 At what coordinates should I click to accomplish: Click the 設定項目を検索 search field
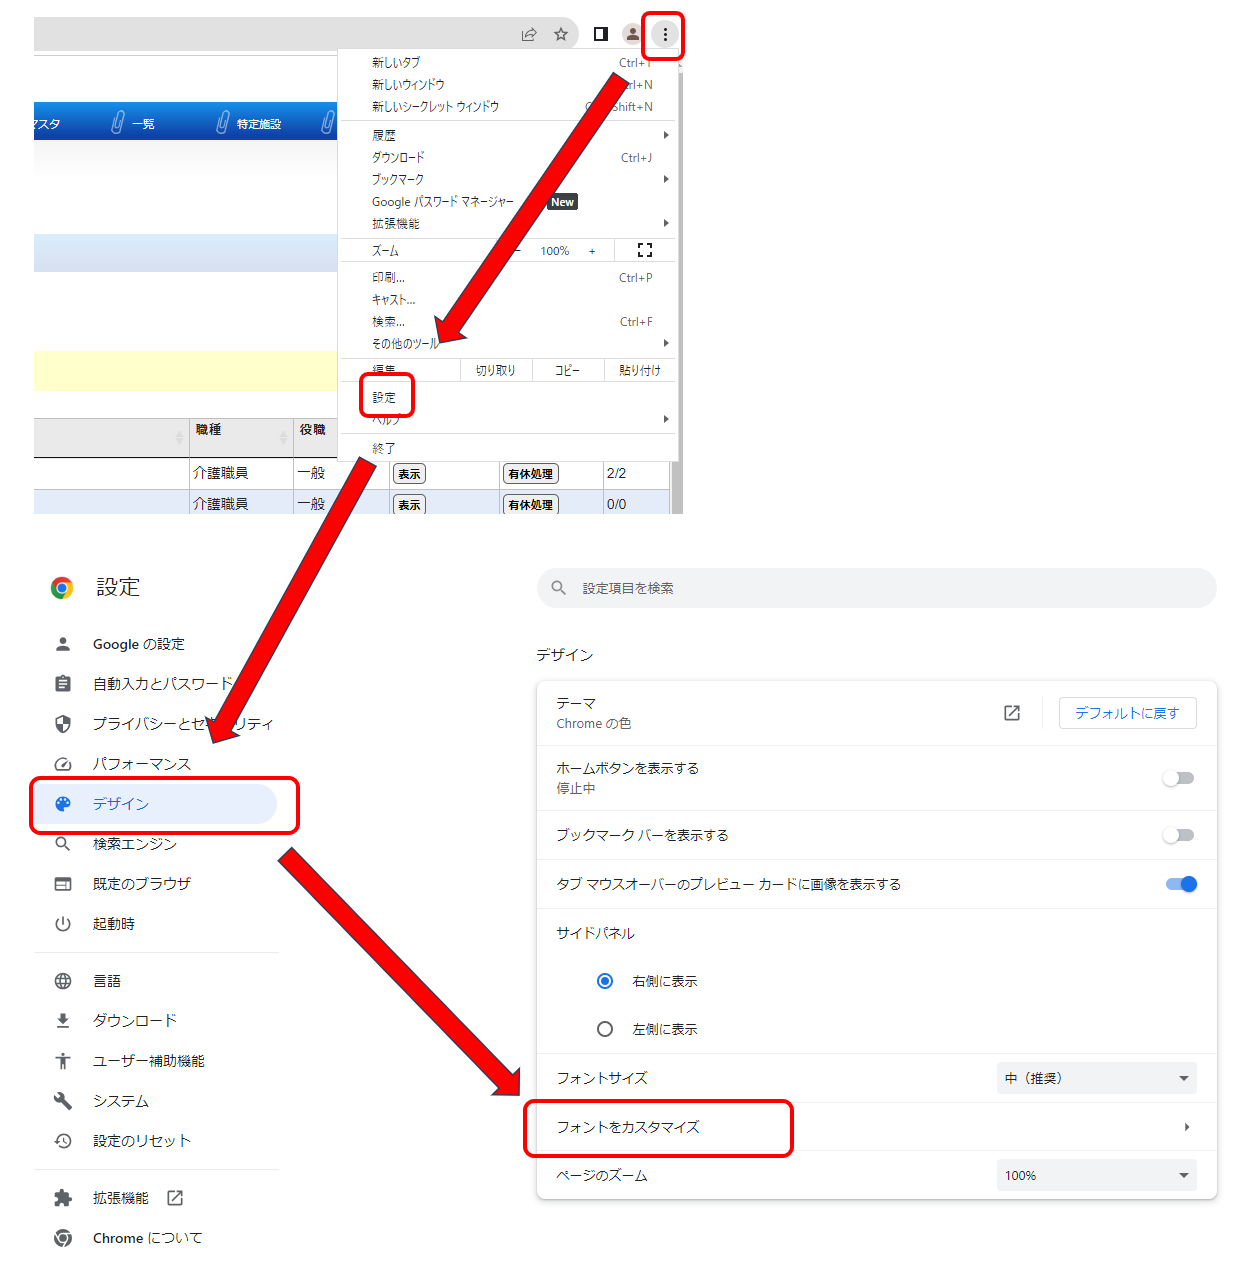(x=876, y=588)
